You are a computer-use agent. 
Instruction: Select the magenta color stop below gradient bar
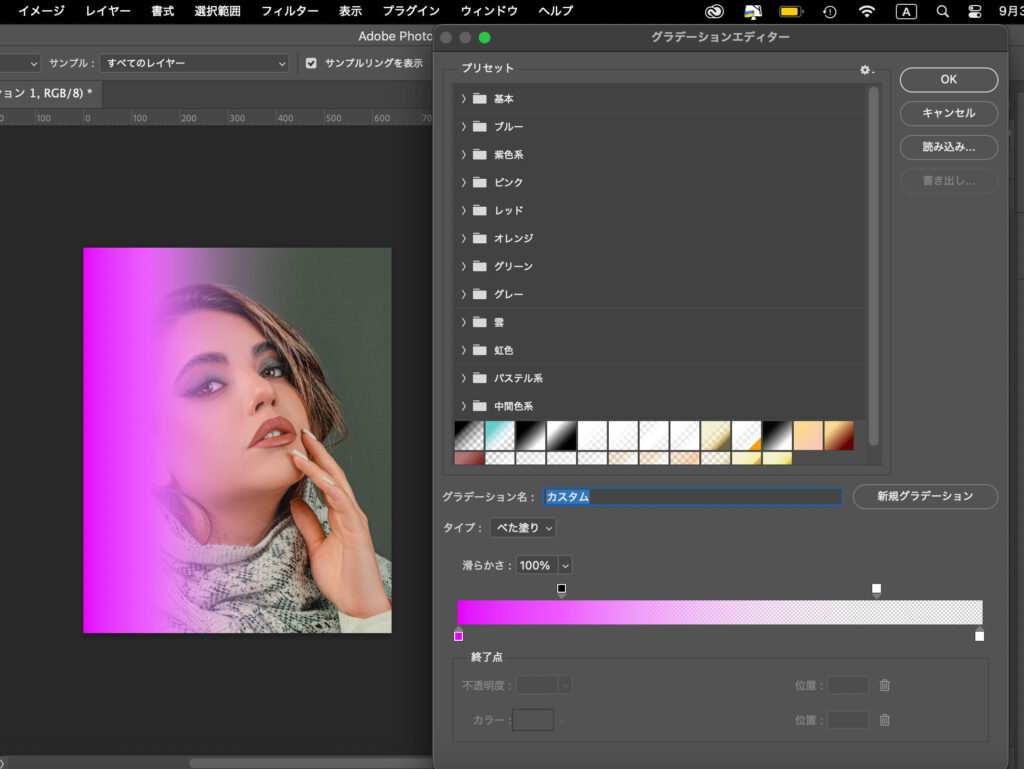(x=458, y=635)
